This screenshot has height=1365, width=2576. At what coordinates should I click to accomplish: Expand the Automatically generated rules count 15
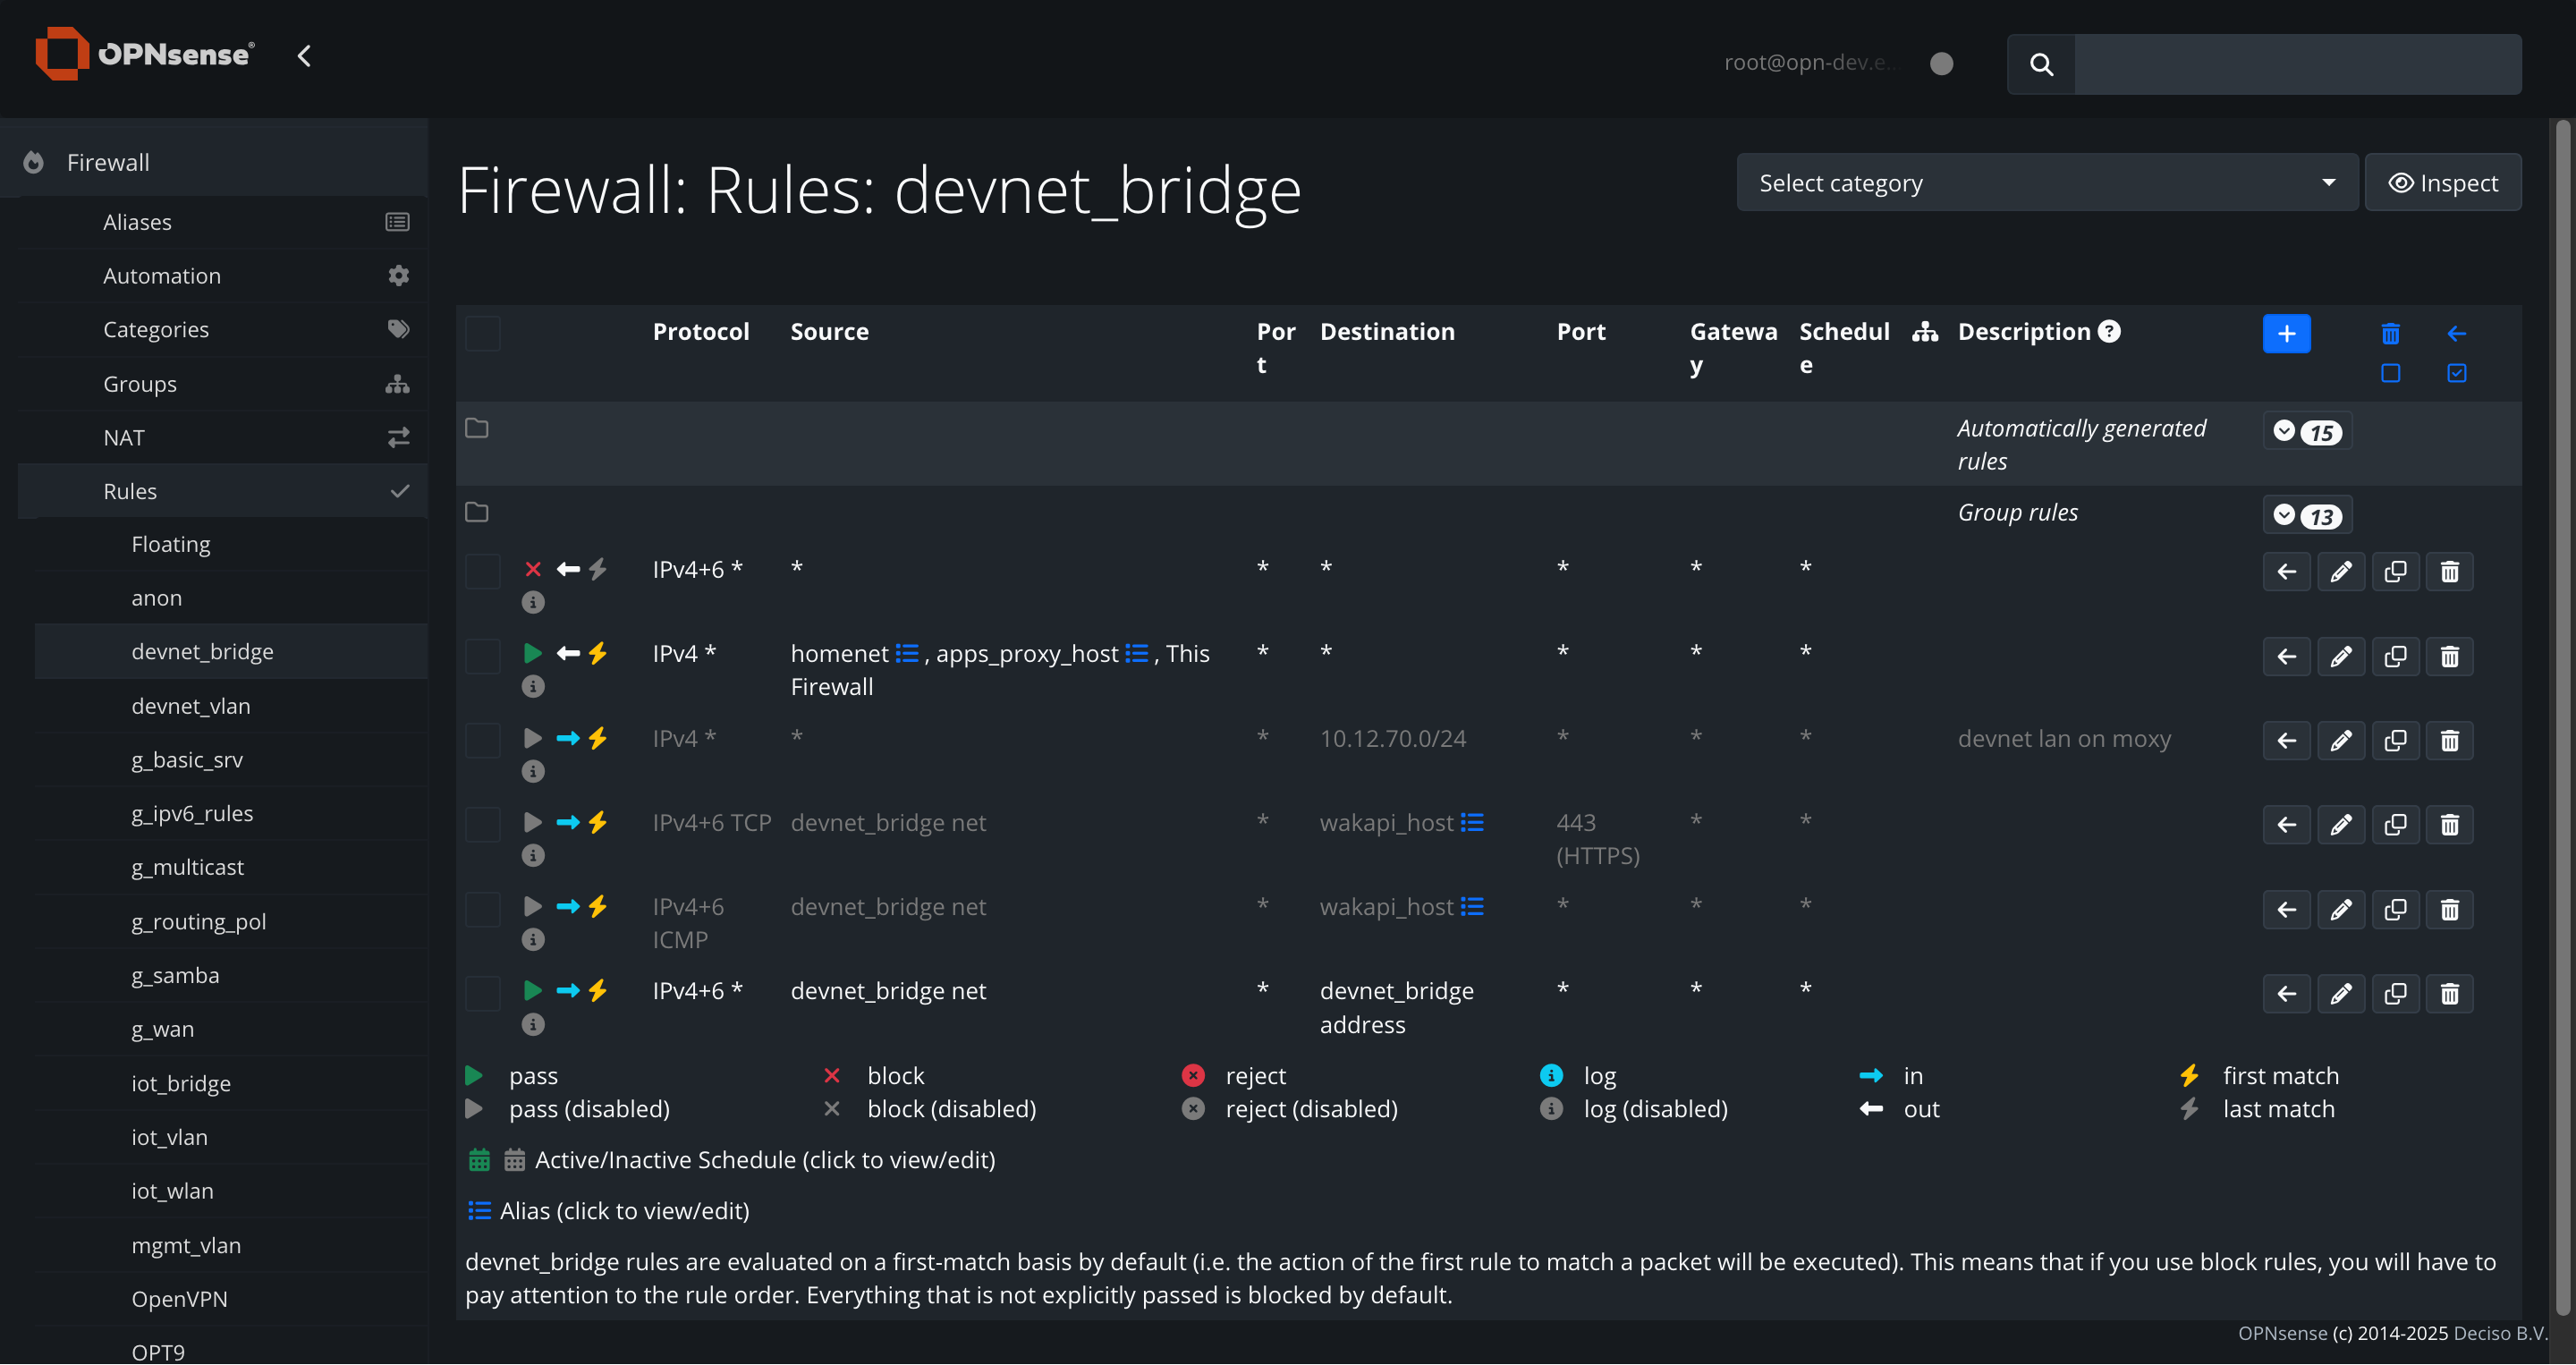[x=2307, y=432]
